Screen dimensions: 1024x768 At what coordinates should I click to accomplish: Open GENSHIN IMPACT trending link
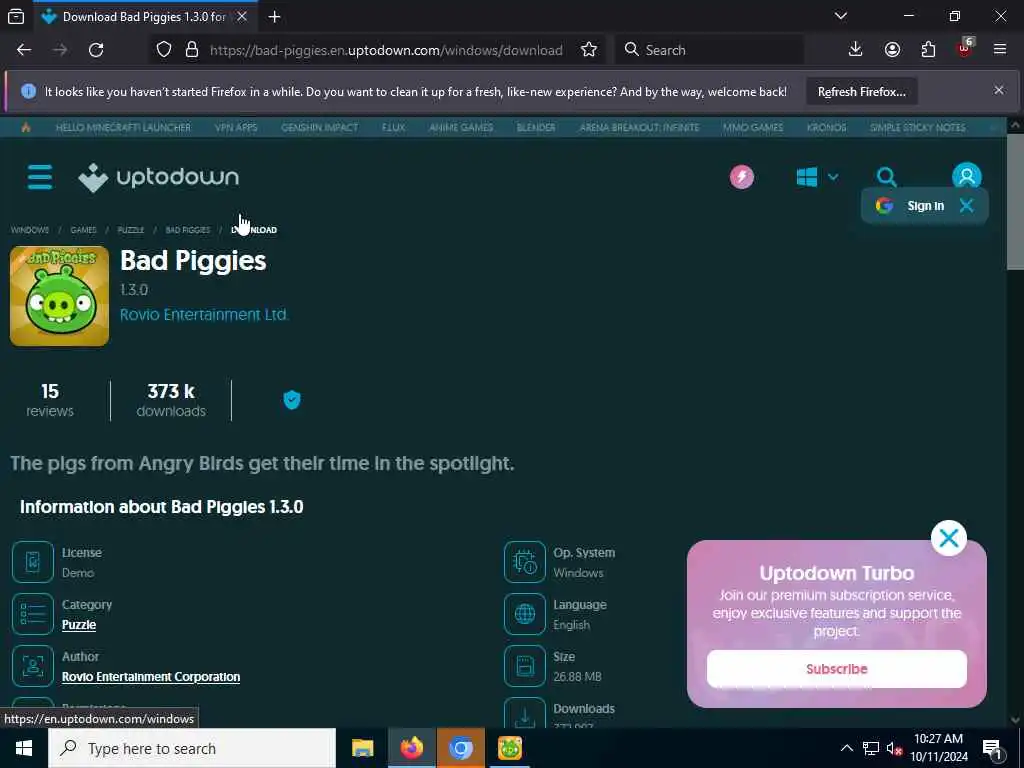click(319, 127)
